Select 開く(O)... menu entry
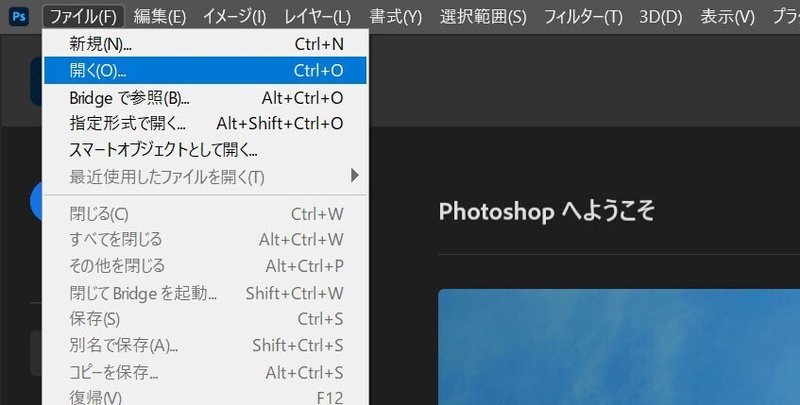This screenshot has width=800, height=405. 205,70
